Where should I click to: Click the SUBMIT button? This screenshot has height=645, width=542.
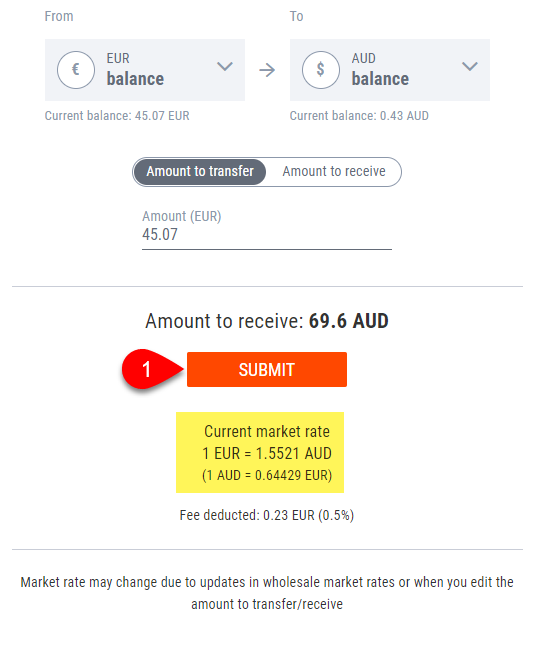[x=267, y=369]
